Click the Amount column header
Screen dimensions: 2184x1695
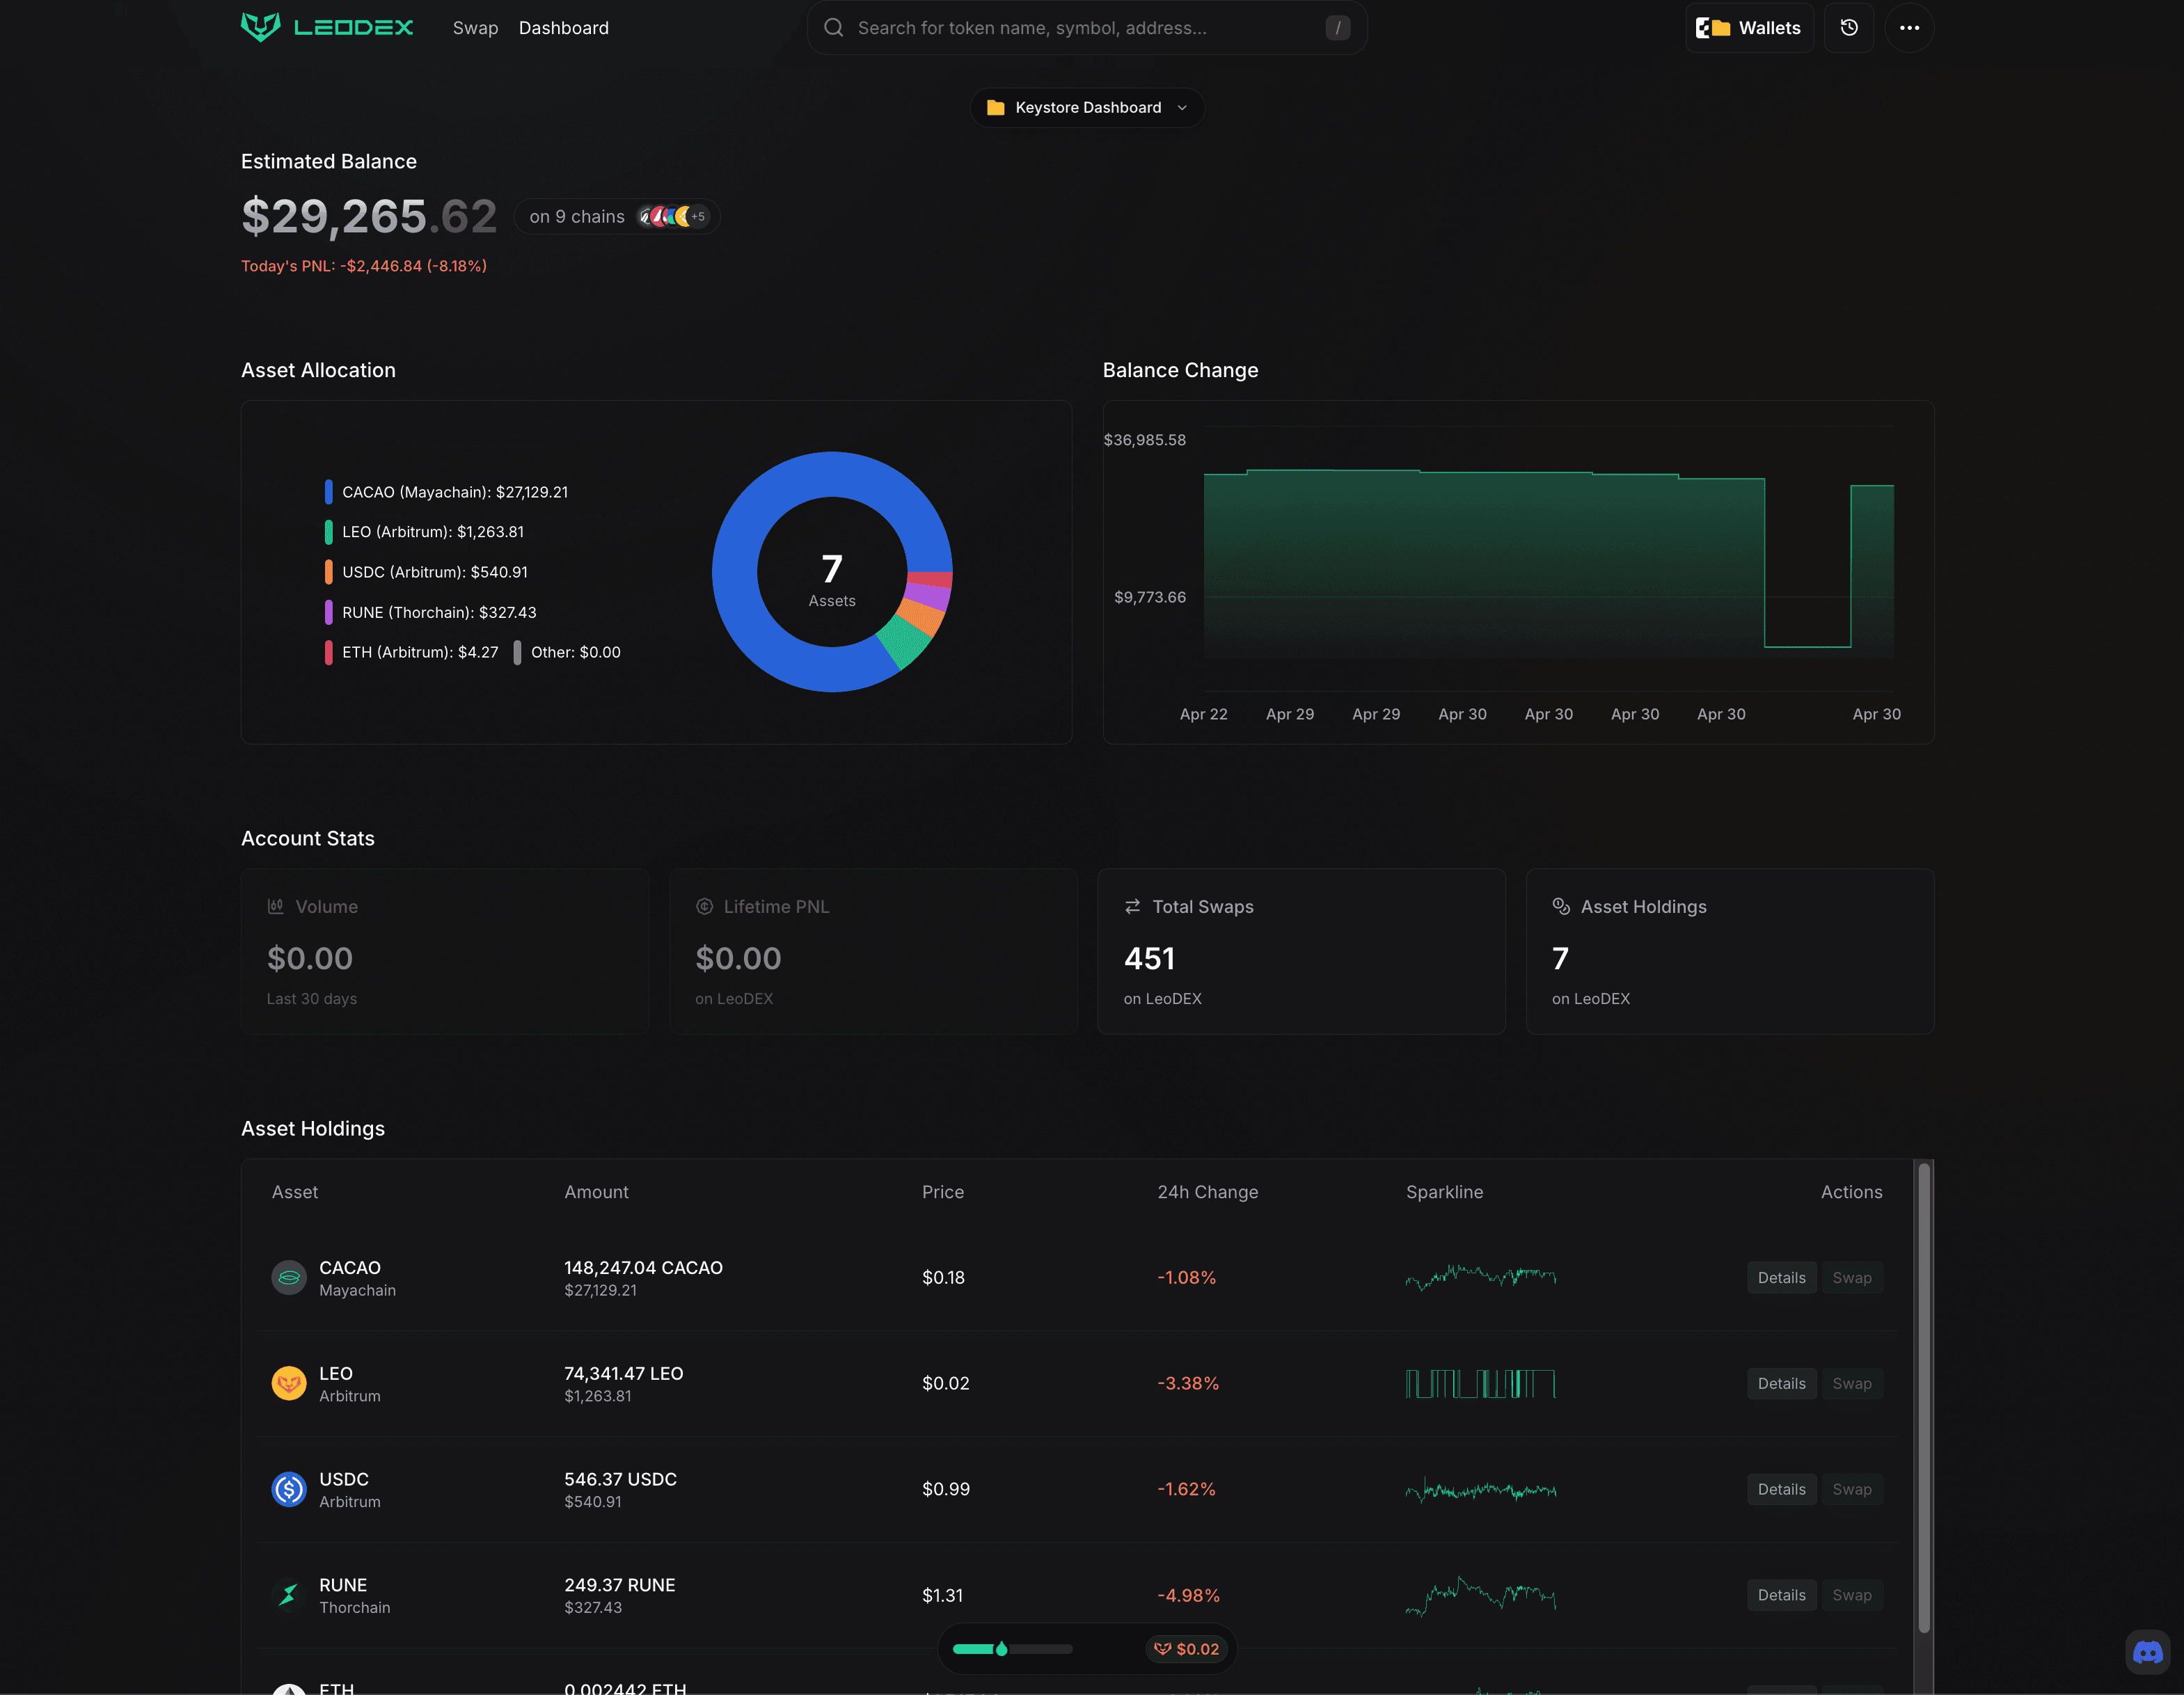click(596, 1192)
